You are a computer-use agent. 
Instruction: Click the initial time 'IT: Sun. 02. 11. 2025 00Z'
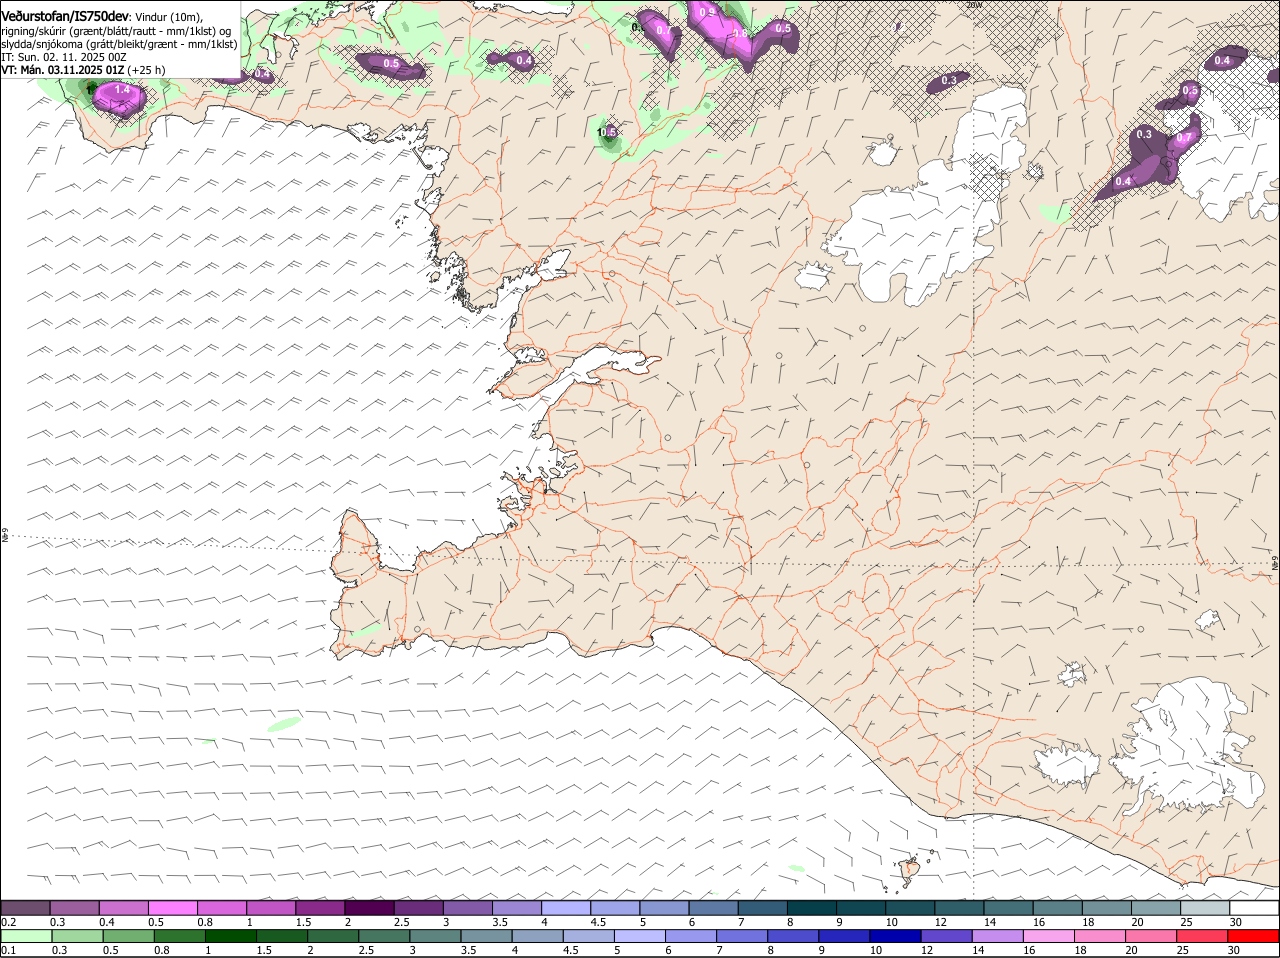coord(64,57)
